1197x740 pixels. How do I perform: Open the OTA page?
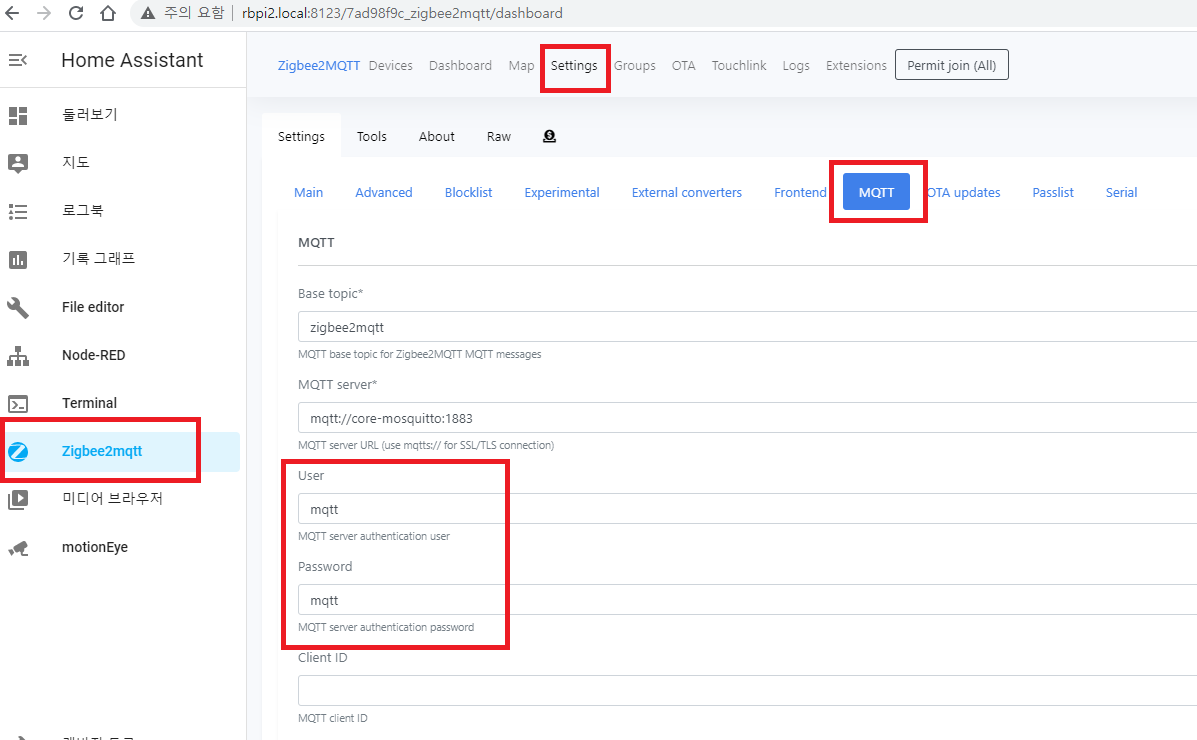tap(683, 66)
